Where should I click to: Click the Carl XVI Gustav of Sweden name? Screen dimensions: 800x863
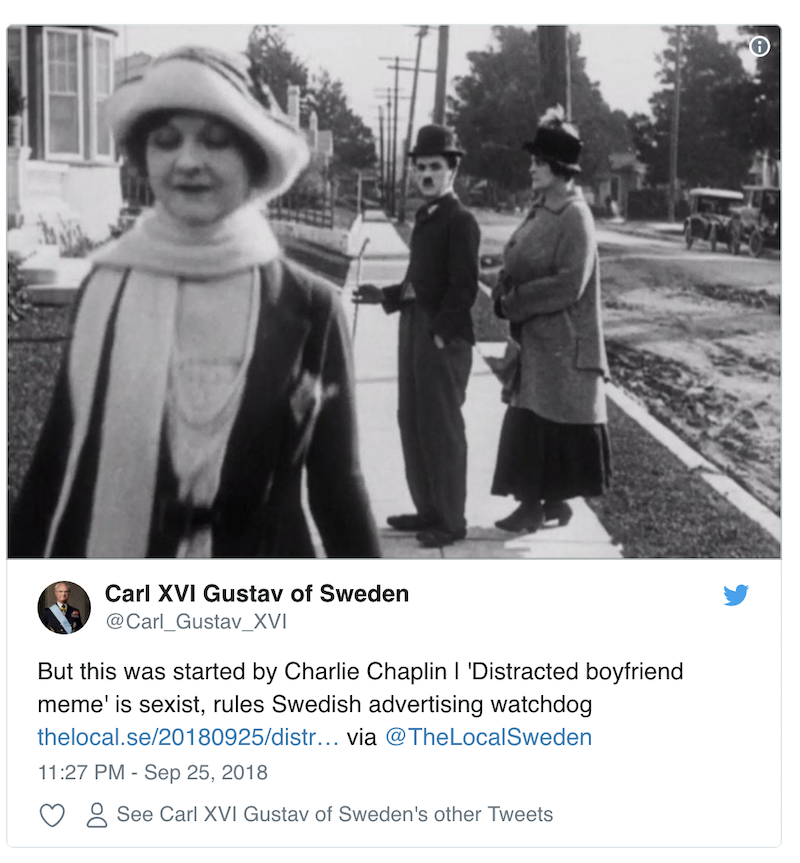tap(257, 594)
